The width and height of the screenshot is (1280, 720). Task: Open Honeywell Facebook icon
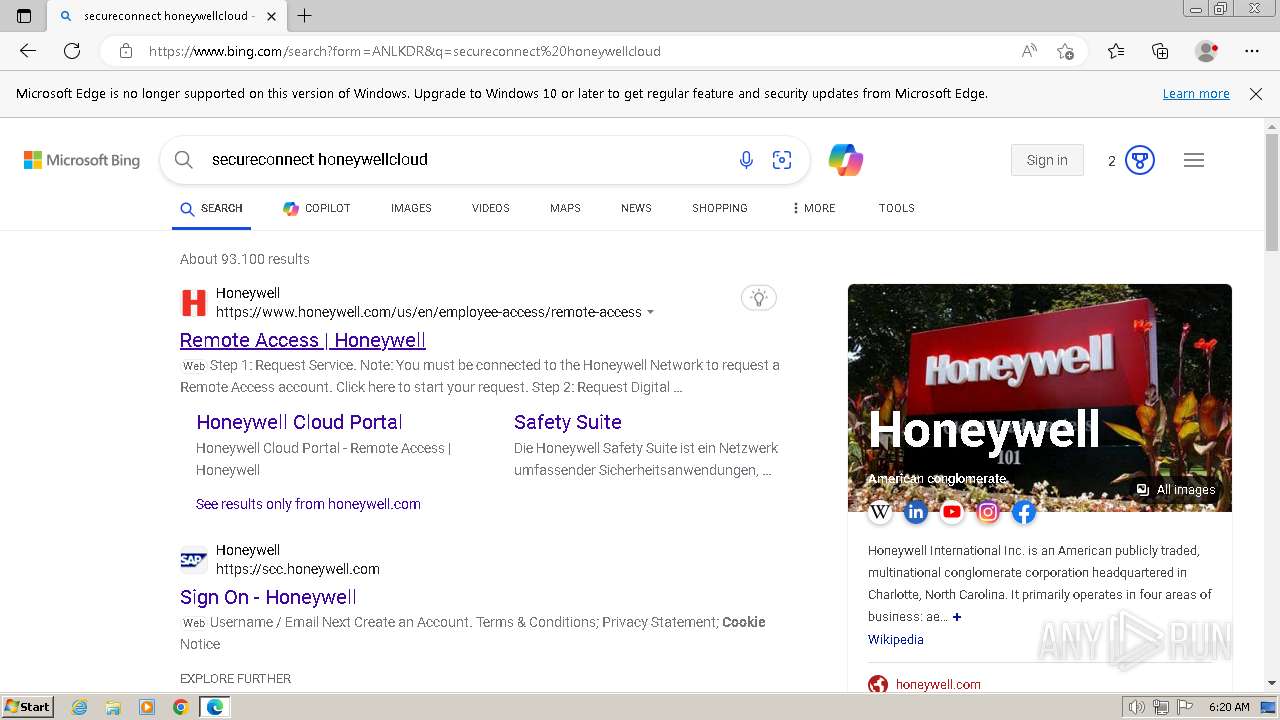pos(1024,512)
